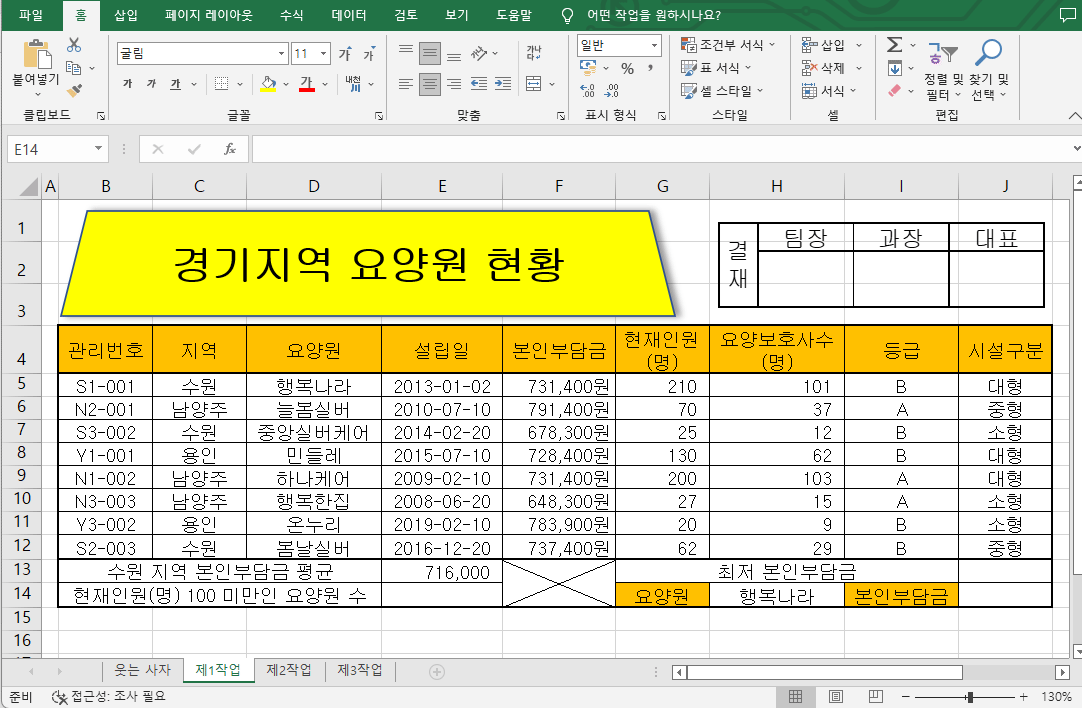Viewport: 1082px width, 708px height.
Task: Increase indent
Action: [x=503, y=84]
